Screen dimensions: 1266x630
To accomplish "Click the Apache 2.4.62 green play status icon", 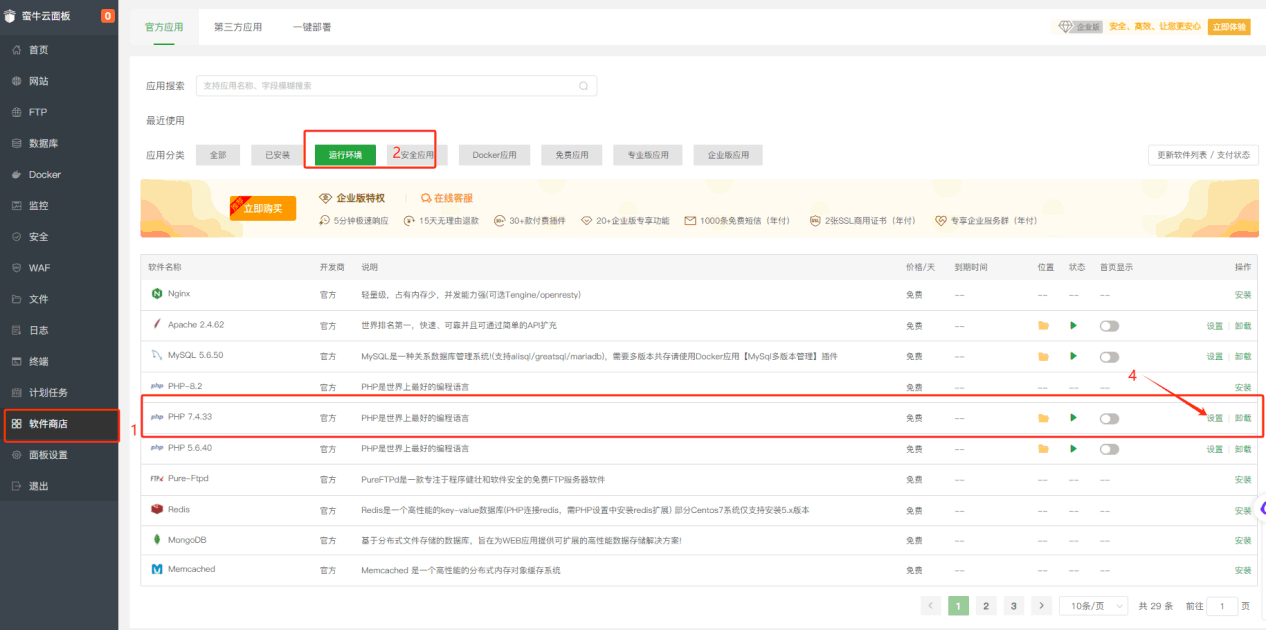I will coord(1074,325).
